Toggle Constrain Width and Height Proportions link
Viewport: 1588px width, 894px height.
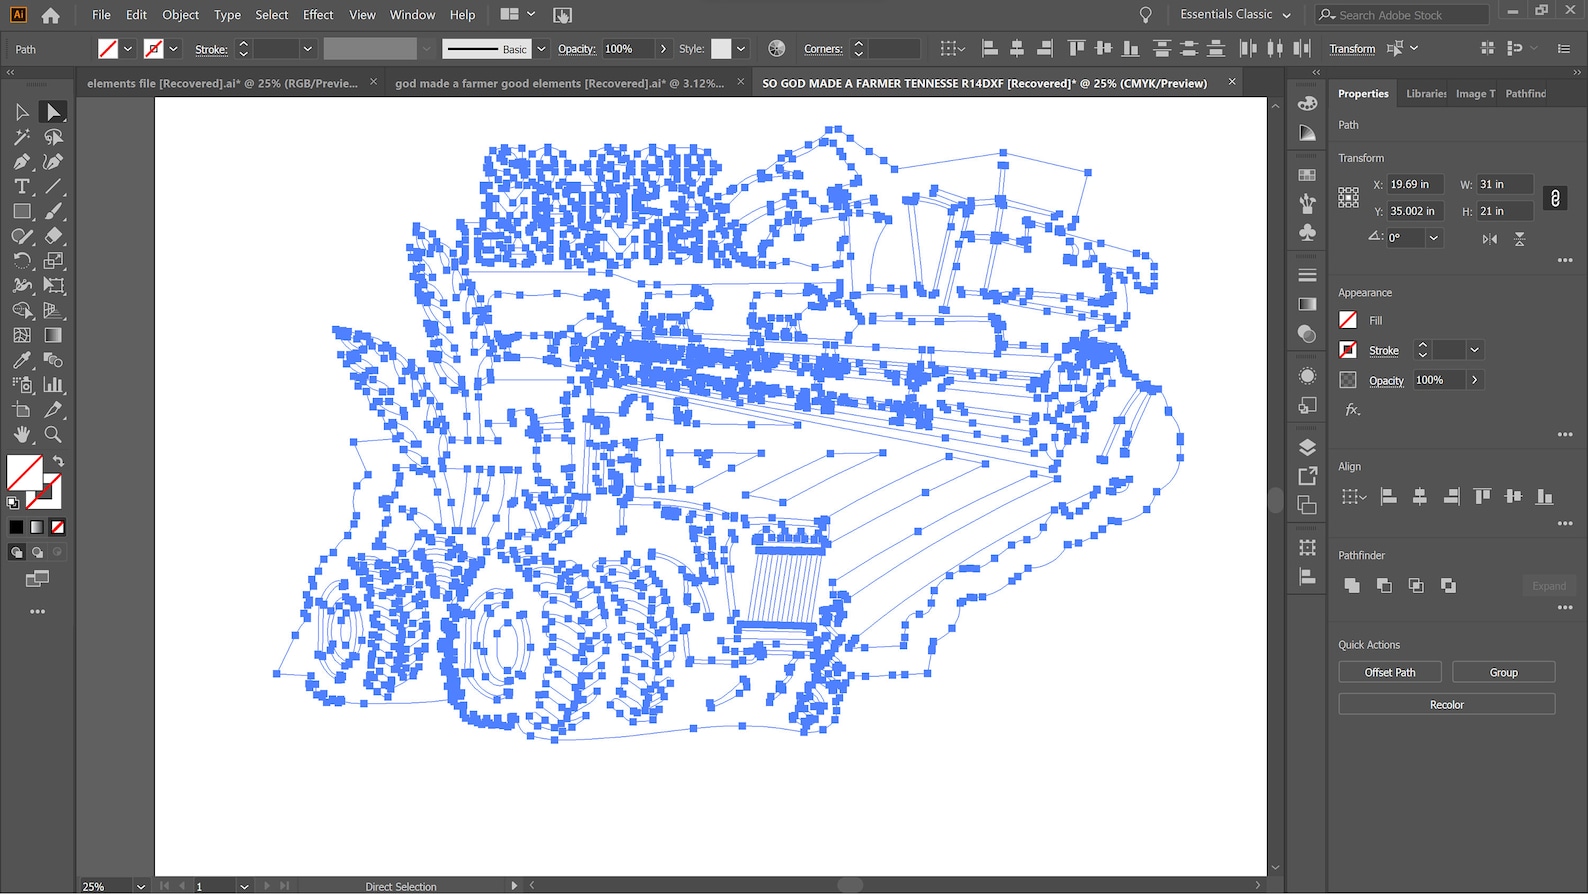click(x=1555, y=198)
